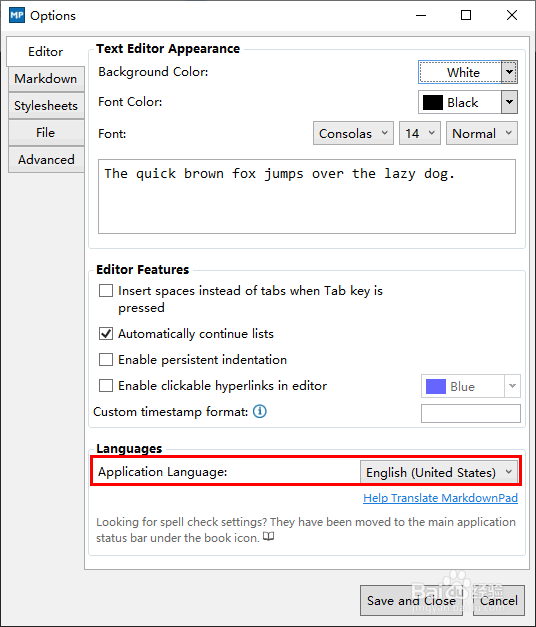Click the Application Language label
The width and height of the screenshot is (536, 627).
point(162,472)
